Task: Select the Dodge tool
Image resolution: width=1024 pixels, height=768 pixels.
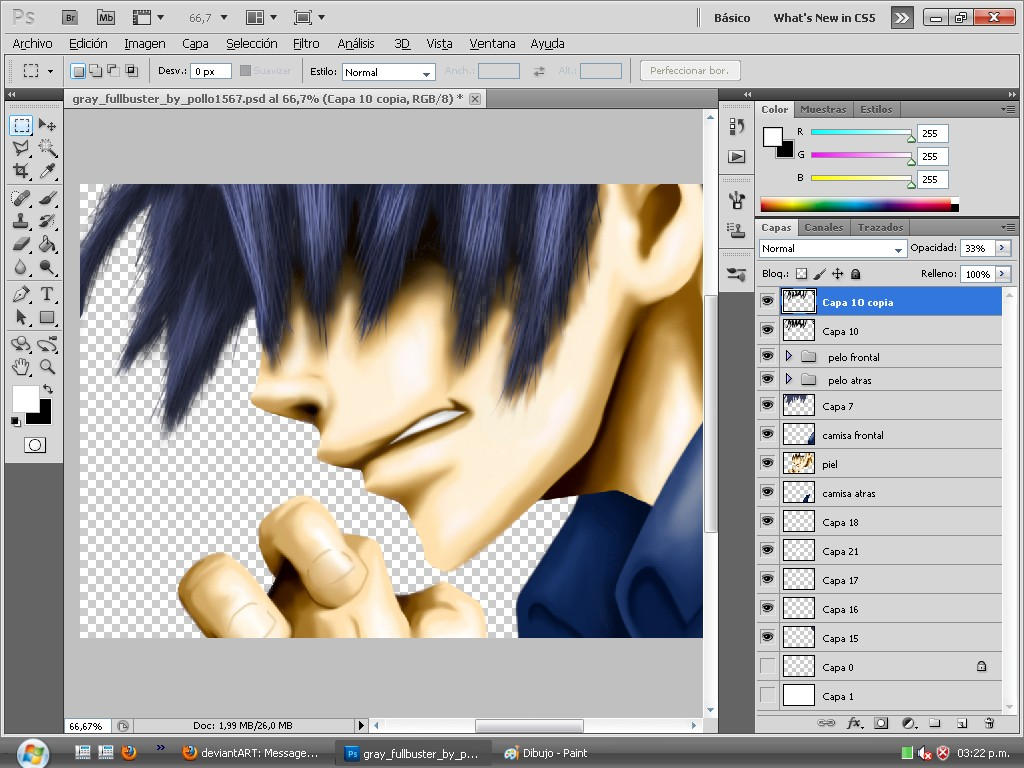Action: (47, 267)
